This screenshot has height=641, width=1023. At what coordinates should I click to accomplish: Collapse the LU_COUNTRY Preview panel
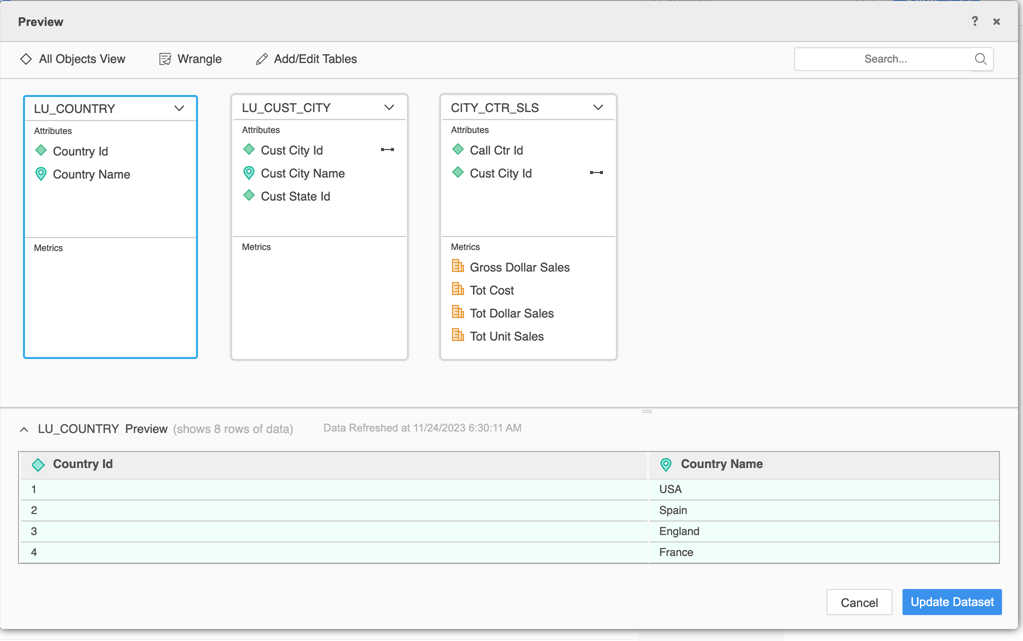(24, 429)
